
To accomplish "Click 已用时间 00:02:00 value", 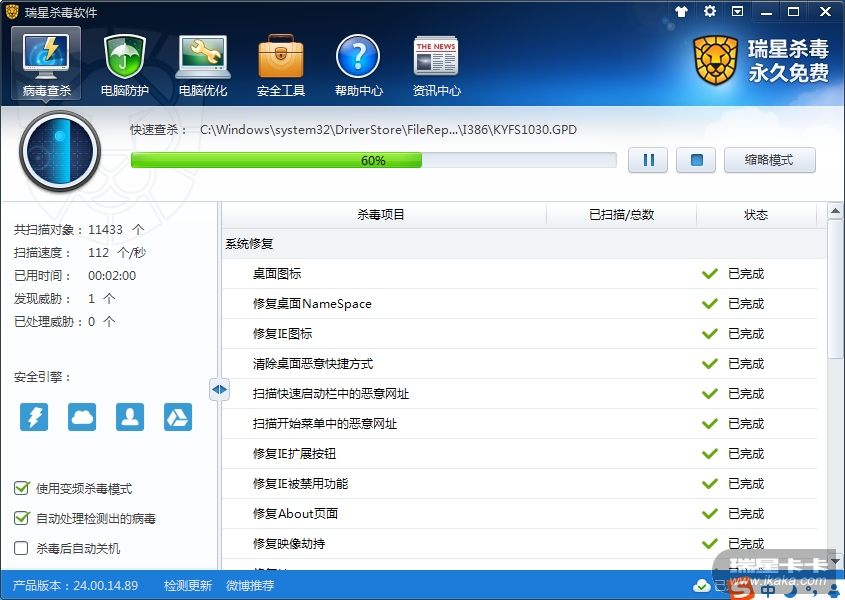I will point(112,275).
